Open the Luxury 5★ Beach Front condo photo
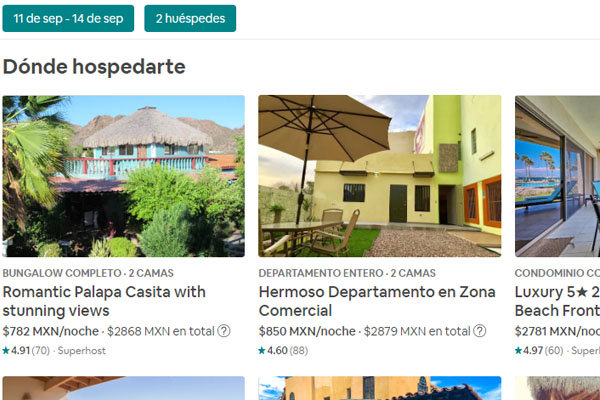 click(558, 176)
